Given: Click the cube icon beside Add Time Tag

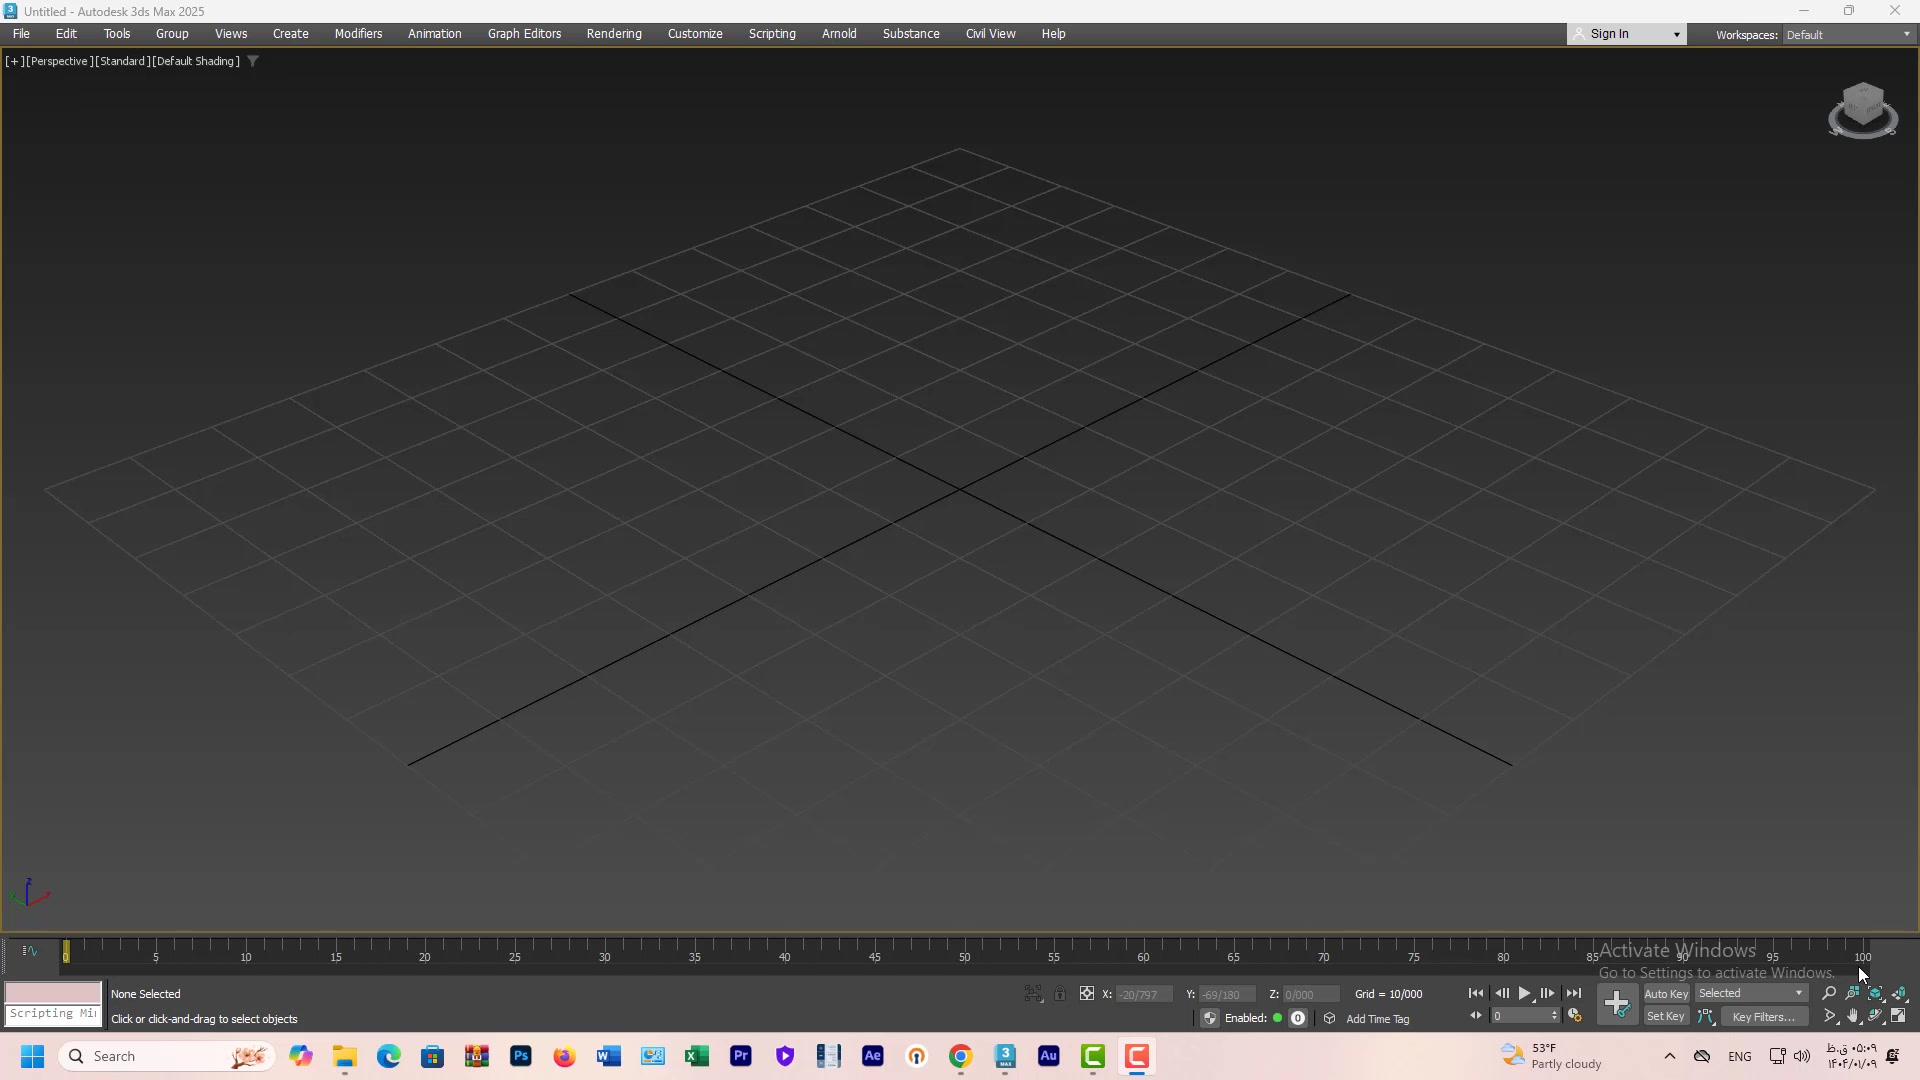Looking at the screenshot, I should coord(1329,1018).
